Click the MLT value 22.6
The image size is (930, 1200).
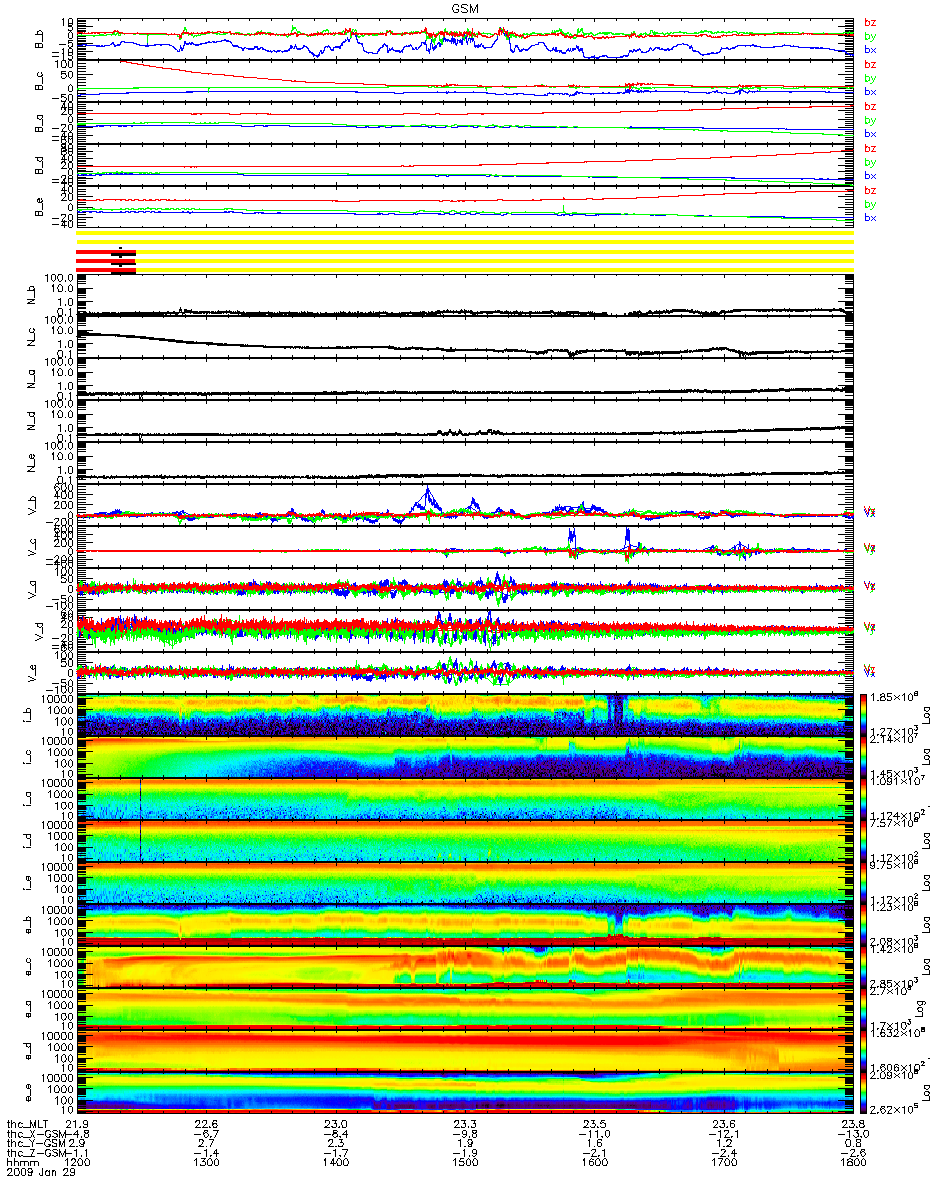[207, 1123]
